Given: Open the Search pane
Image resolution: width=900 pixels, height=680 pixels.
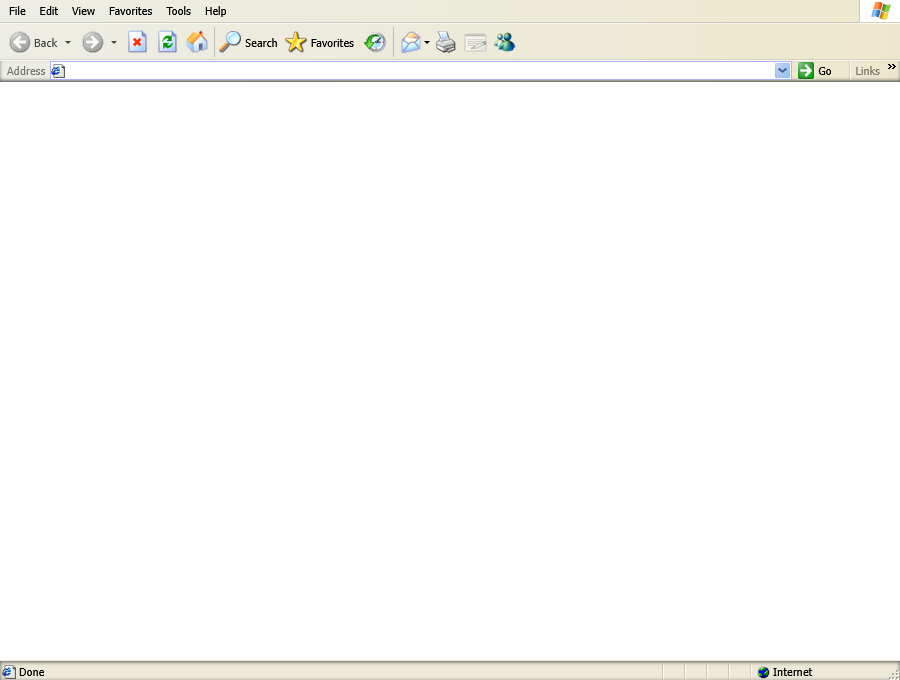Looking at the screenshot, I should [248, 42].
